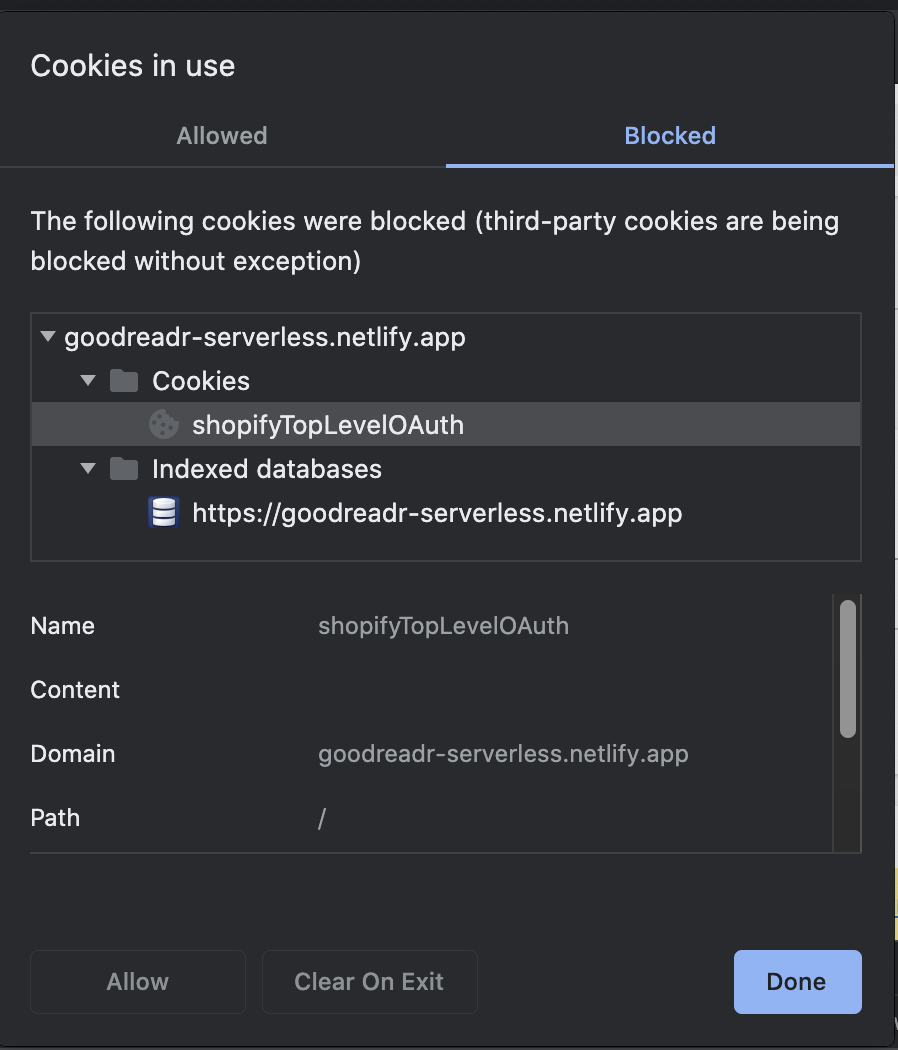Collapse the Cookies folder

[x=88, y=380]
